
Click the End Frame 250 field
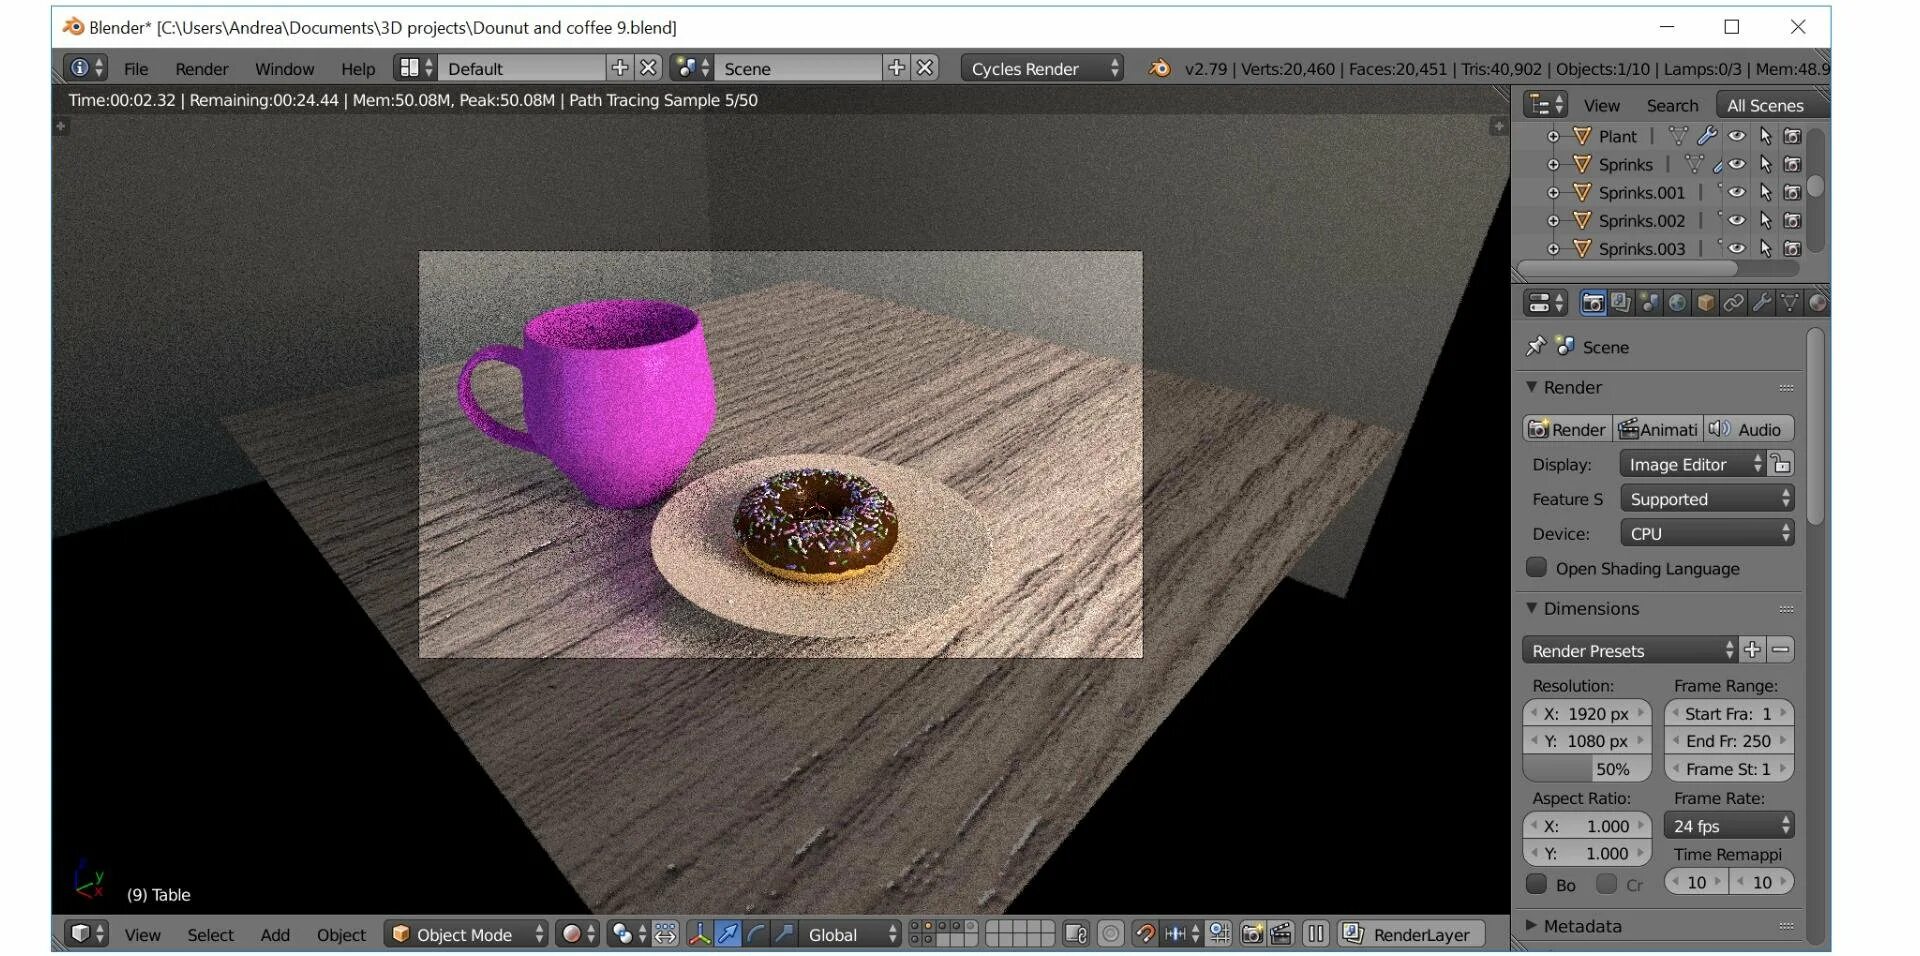click(x=1729, y=741)
